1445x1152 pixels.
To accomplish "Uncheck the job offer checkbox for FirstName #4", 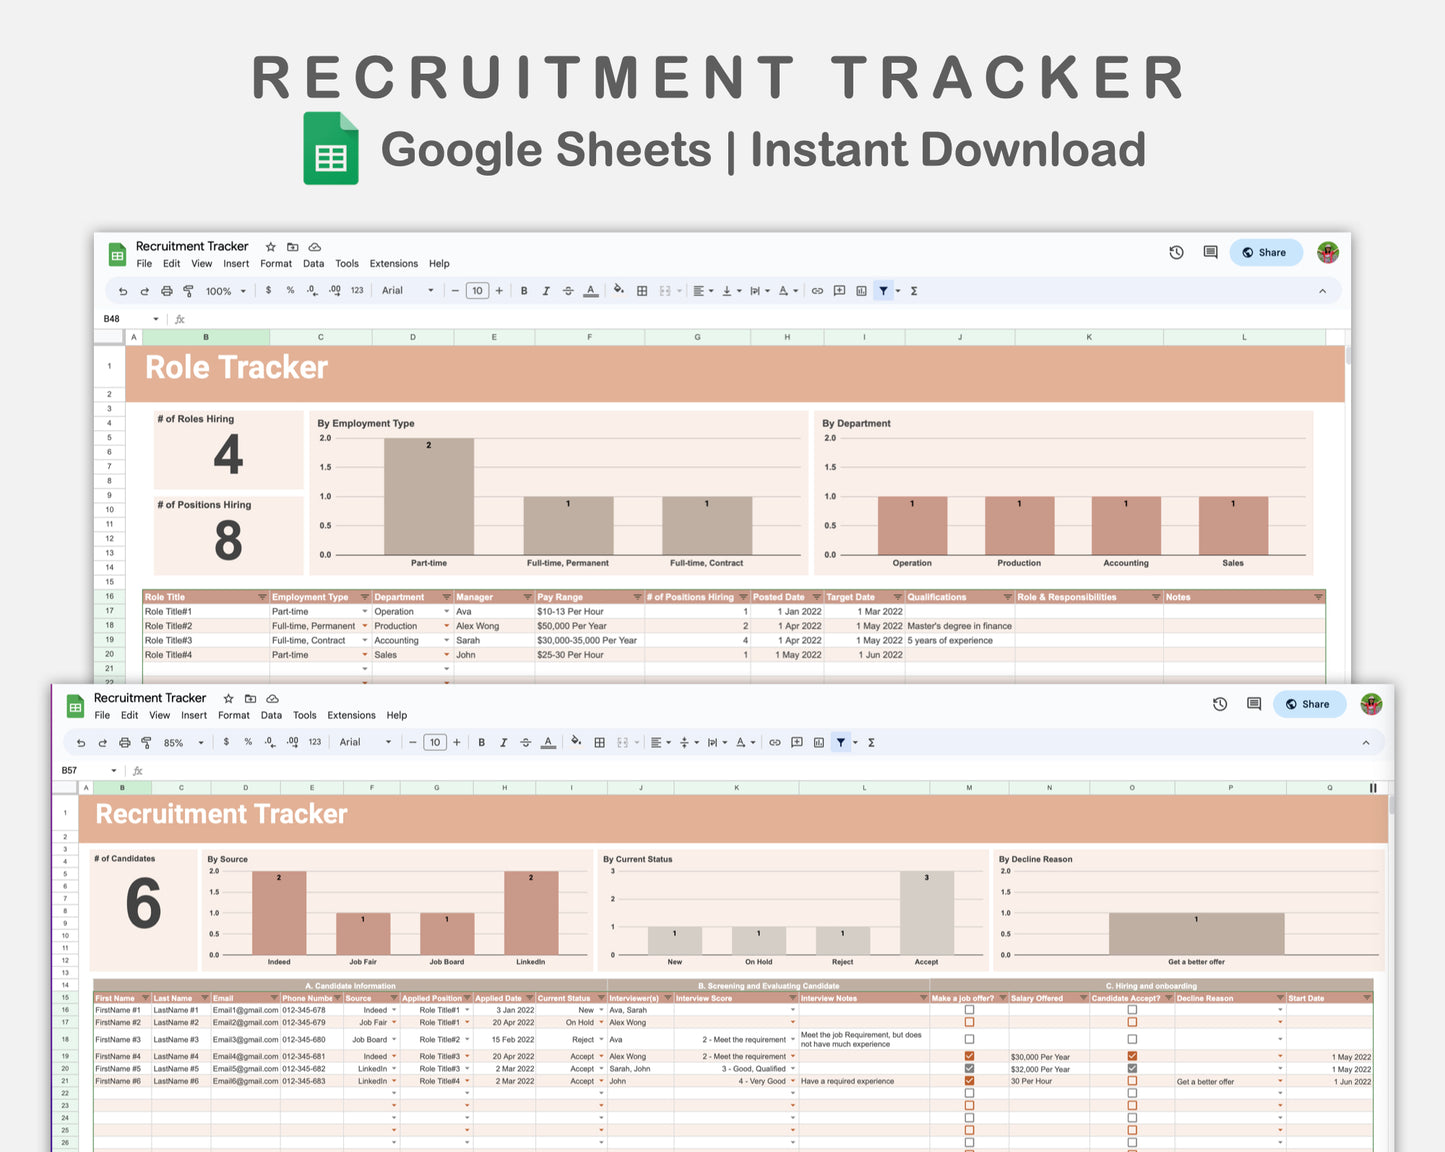I will 968,1056.
